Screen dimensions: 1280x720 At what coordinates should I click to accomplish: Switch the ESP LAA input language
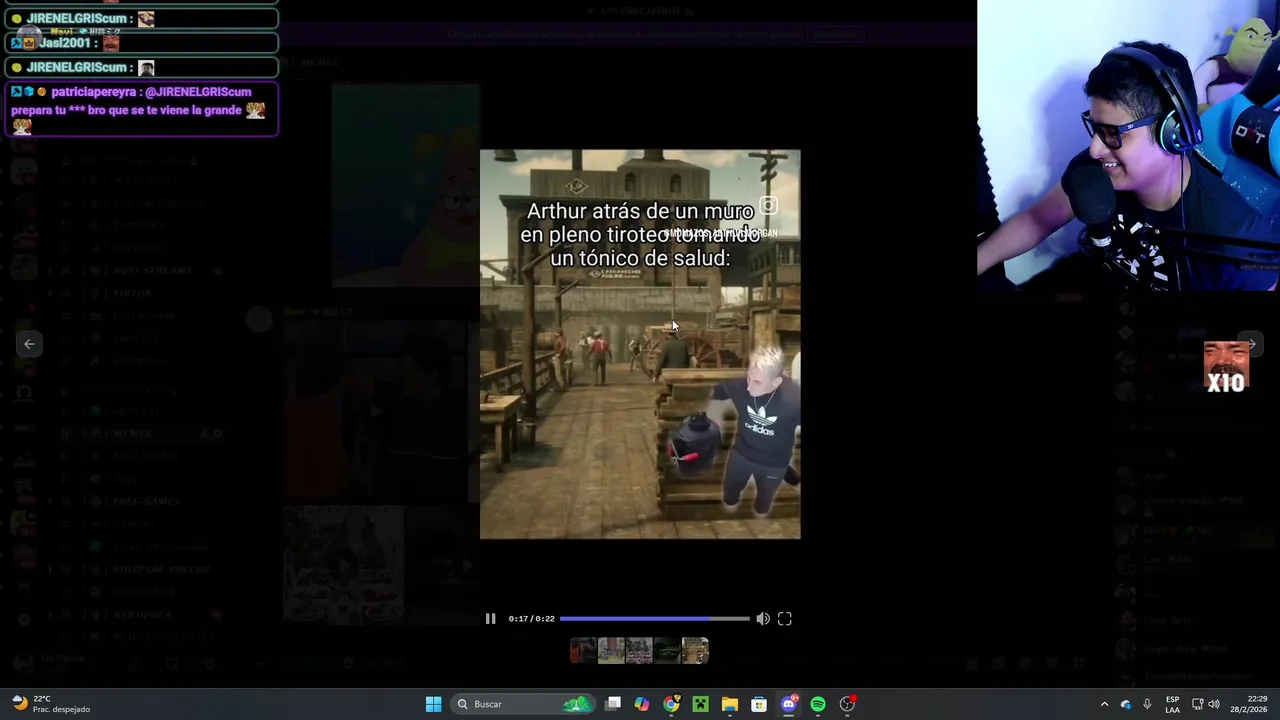(x=1172, y=704)
